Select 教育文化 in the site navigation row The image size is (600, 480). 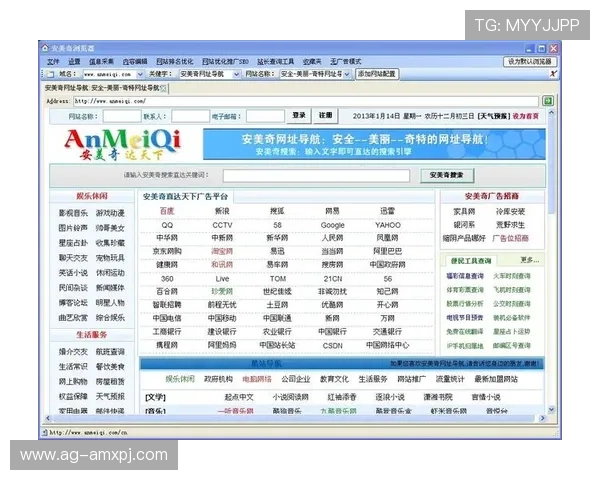334,379
